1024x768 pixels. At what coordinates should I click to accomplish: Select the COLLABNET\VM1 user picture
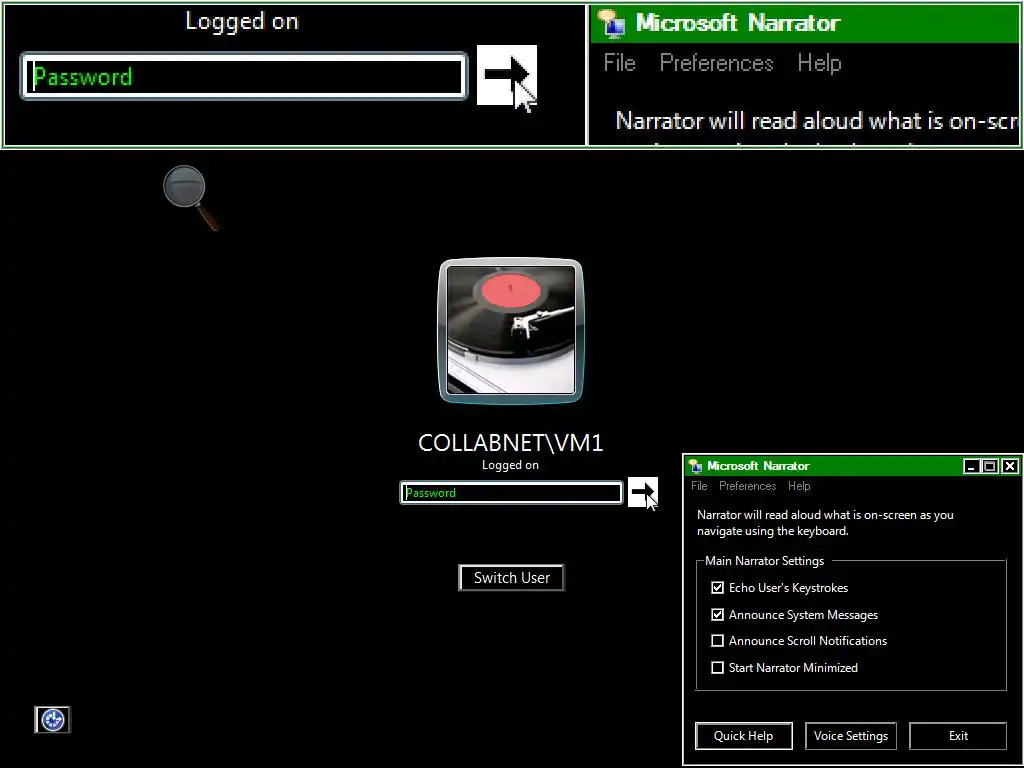tap(511, 330)
